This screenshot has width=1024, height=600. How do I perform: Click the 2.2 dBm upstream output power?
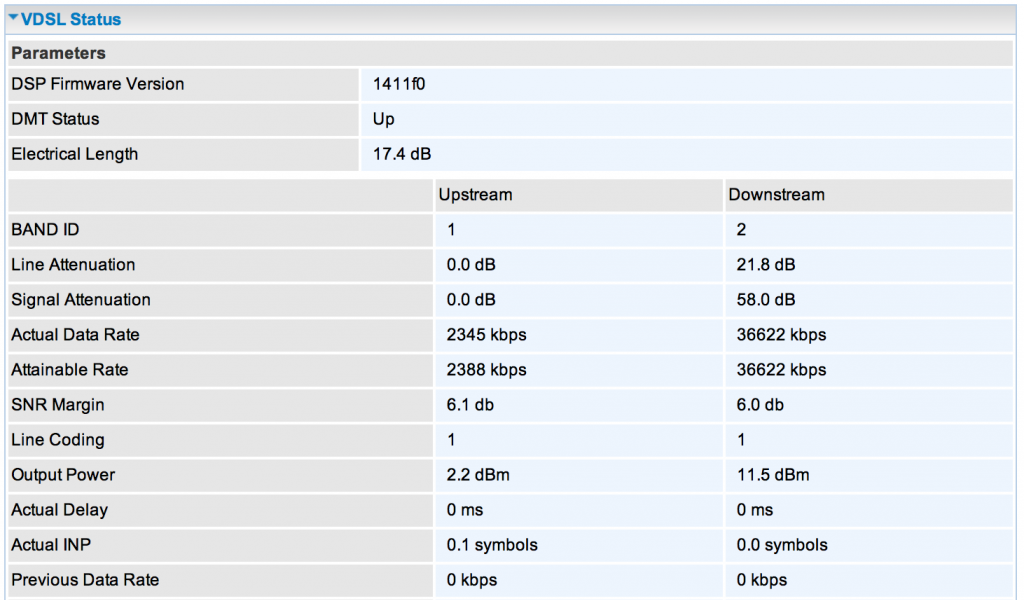tap(478, 475)
